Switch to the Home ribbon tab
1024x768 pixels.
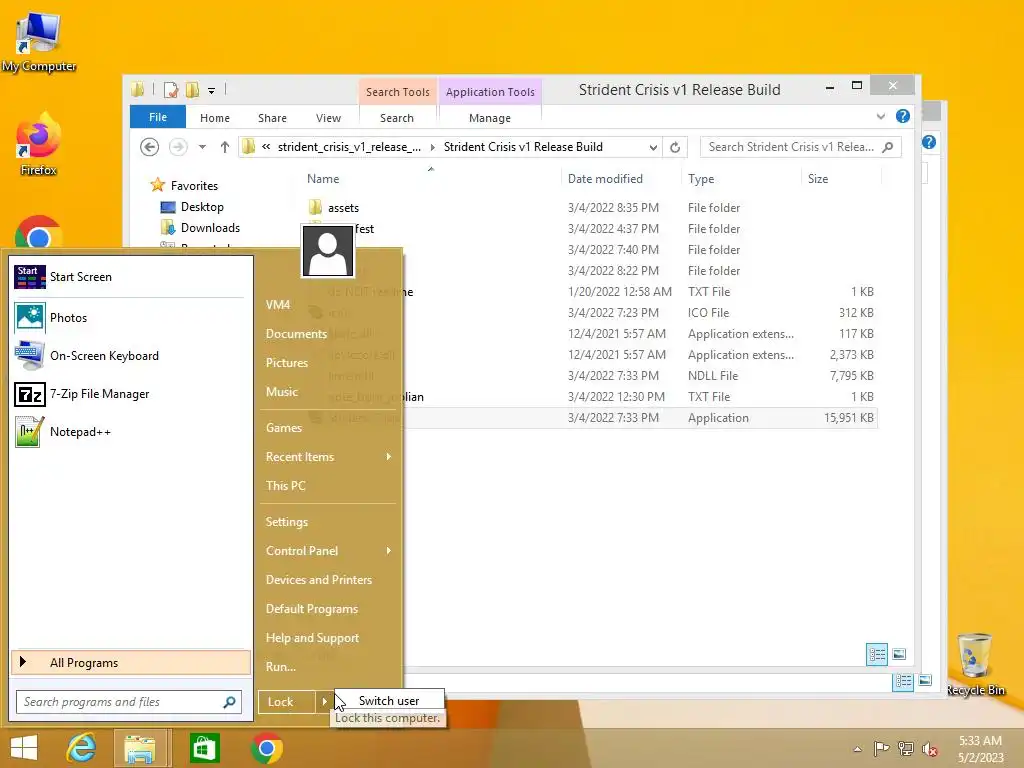215,118
